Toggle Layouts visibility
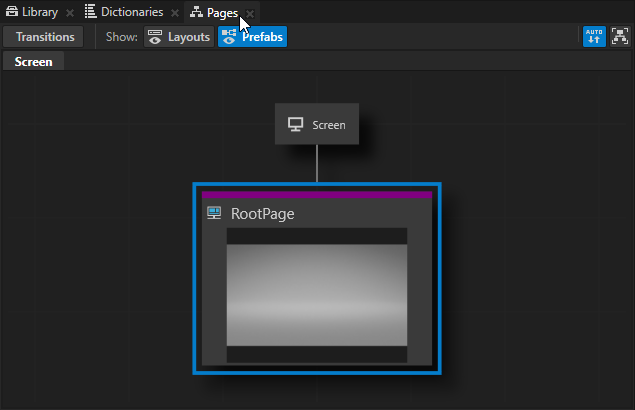635x410 pixels. pos(179,37)
